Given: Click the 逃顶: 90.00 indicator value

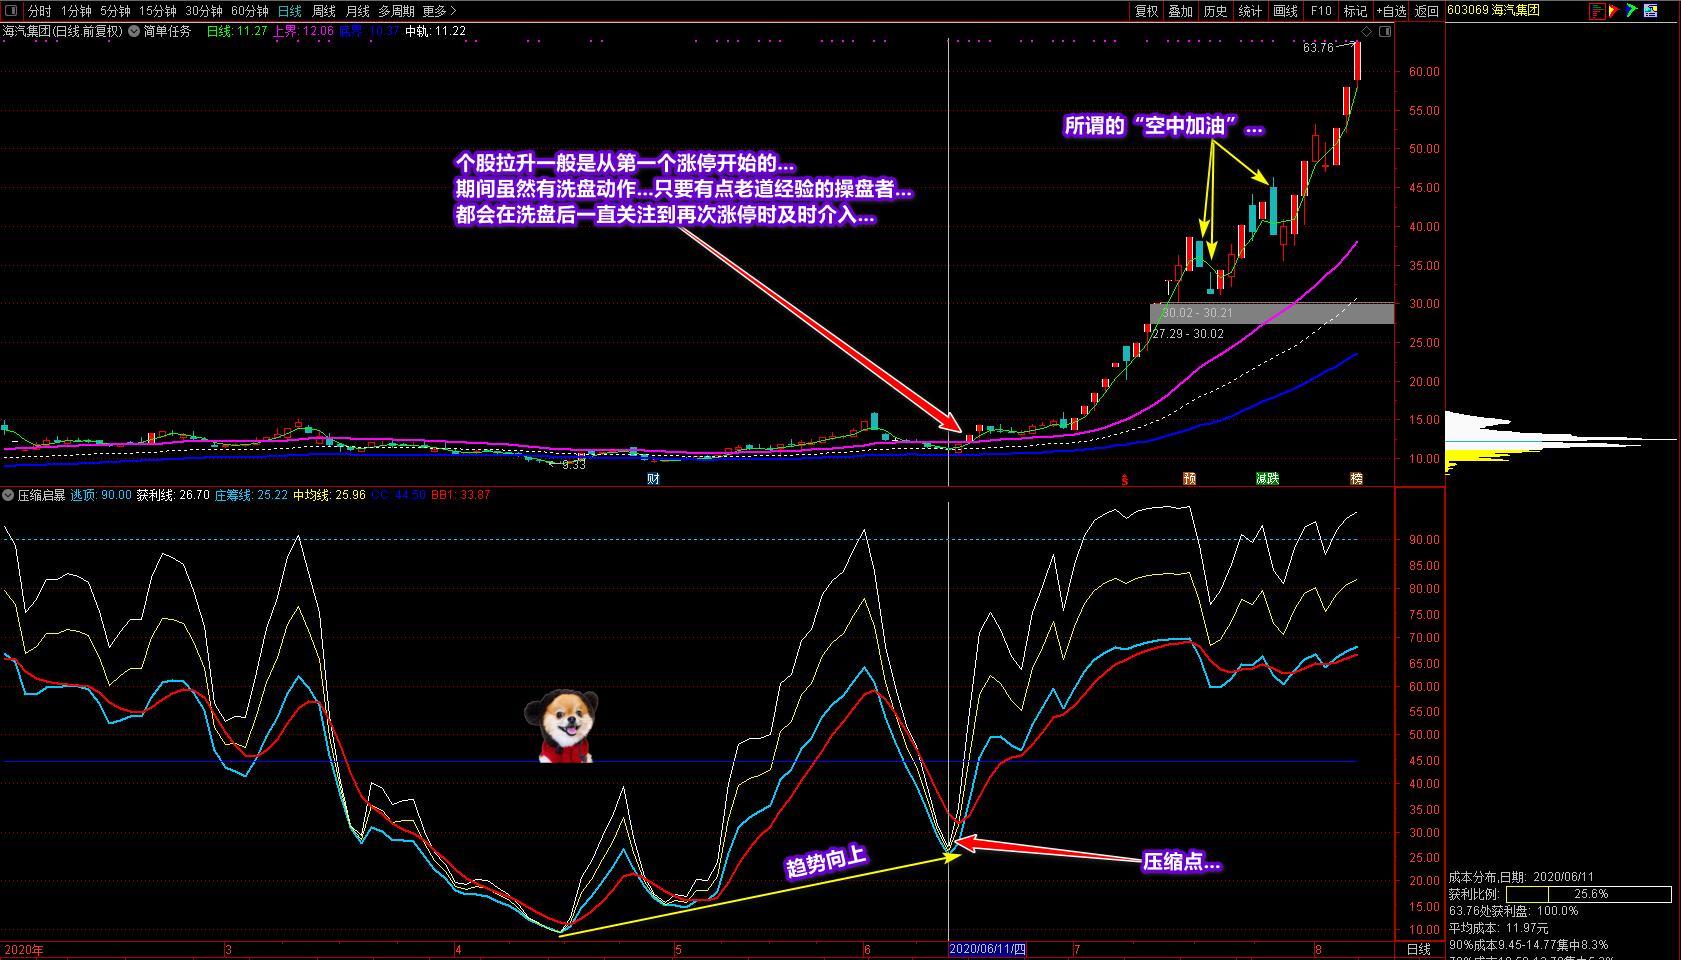Looking at the screenshot, I should [x=101, y=495].
